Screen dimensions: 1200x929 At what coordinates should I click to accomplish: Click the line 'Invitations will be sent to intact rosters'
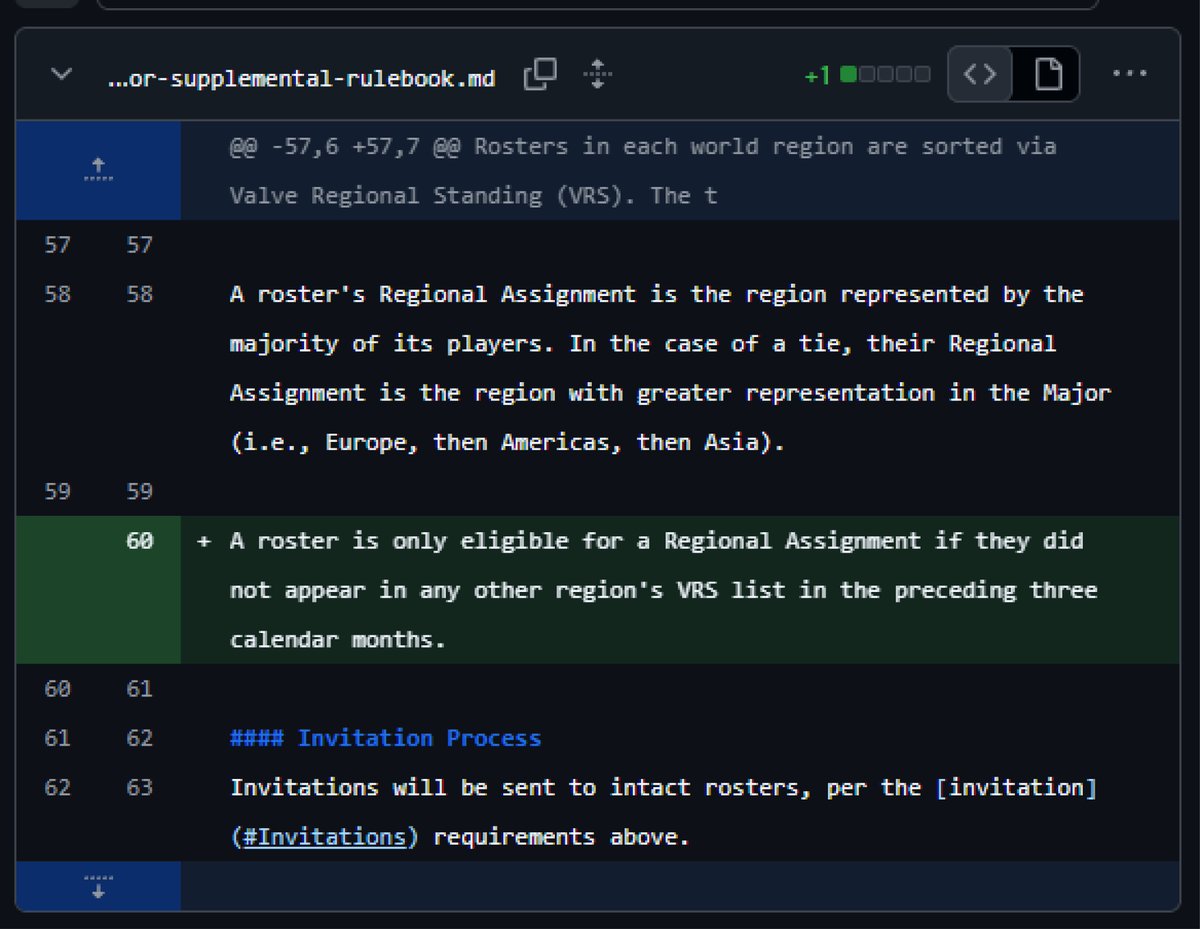(663, 787)
